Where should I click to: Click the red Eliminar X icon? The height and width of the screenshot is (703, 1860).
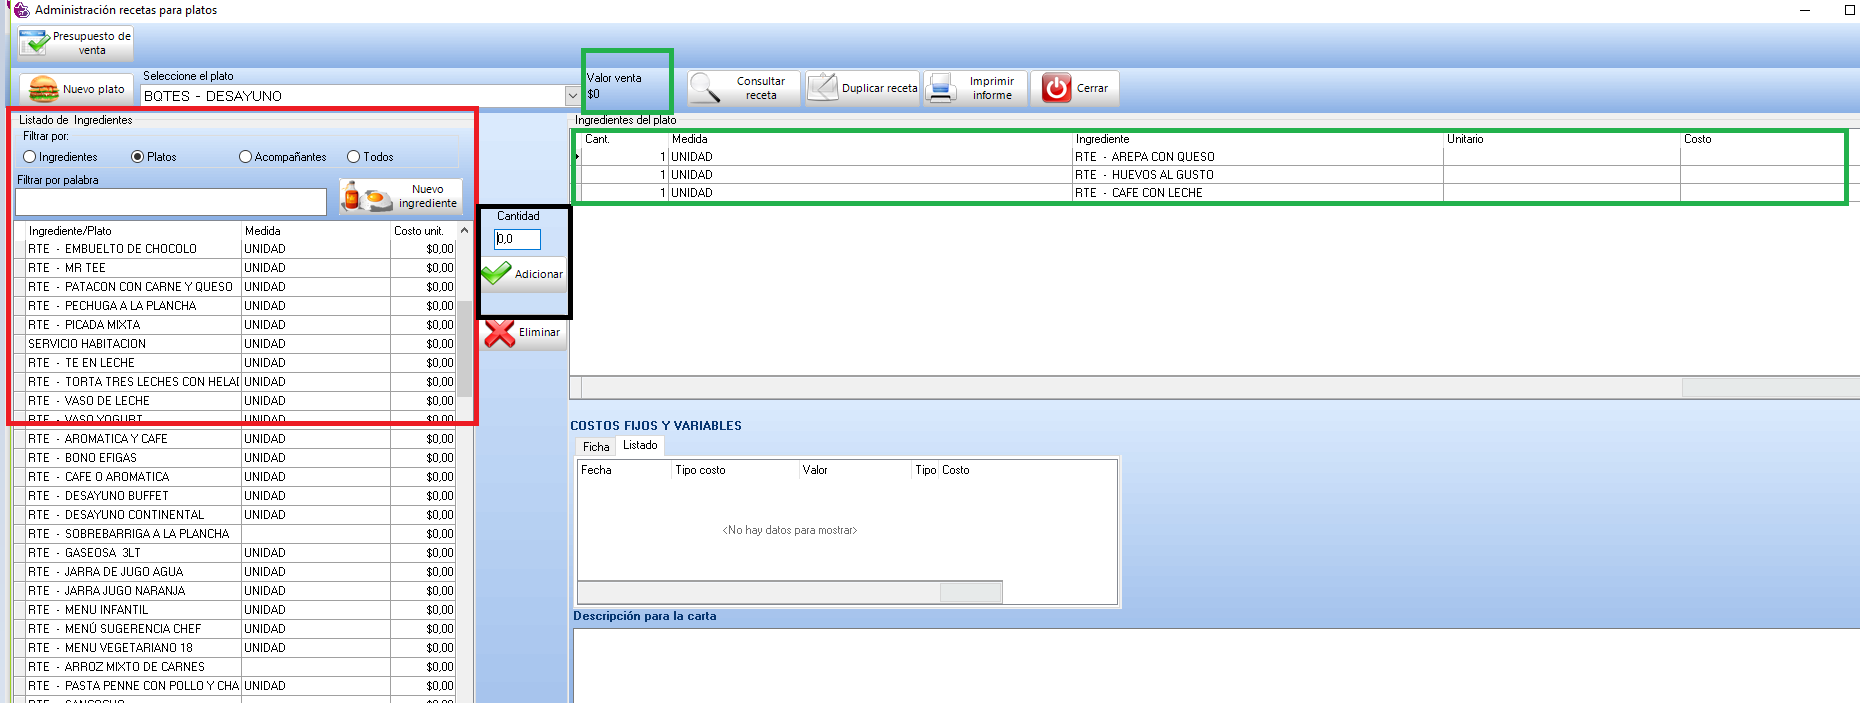500,332
